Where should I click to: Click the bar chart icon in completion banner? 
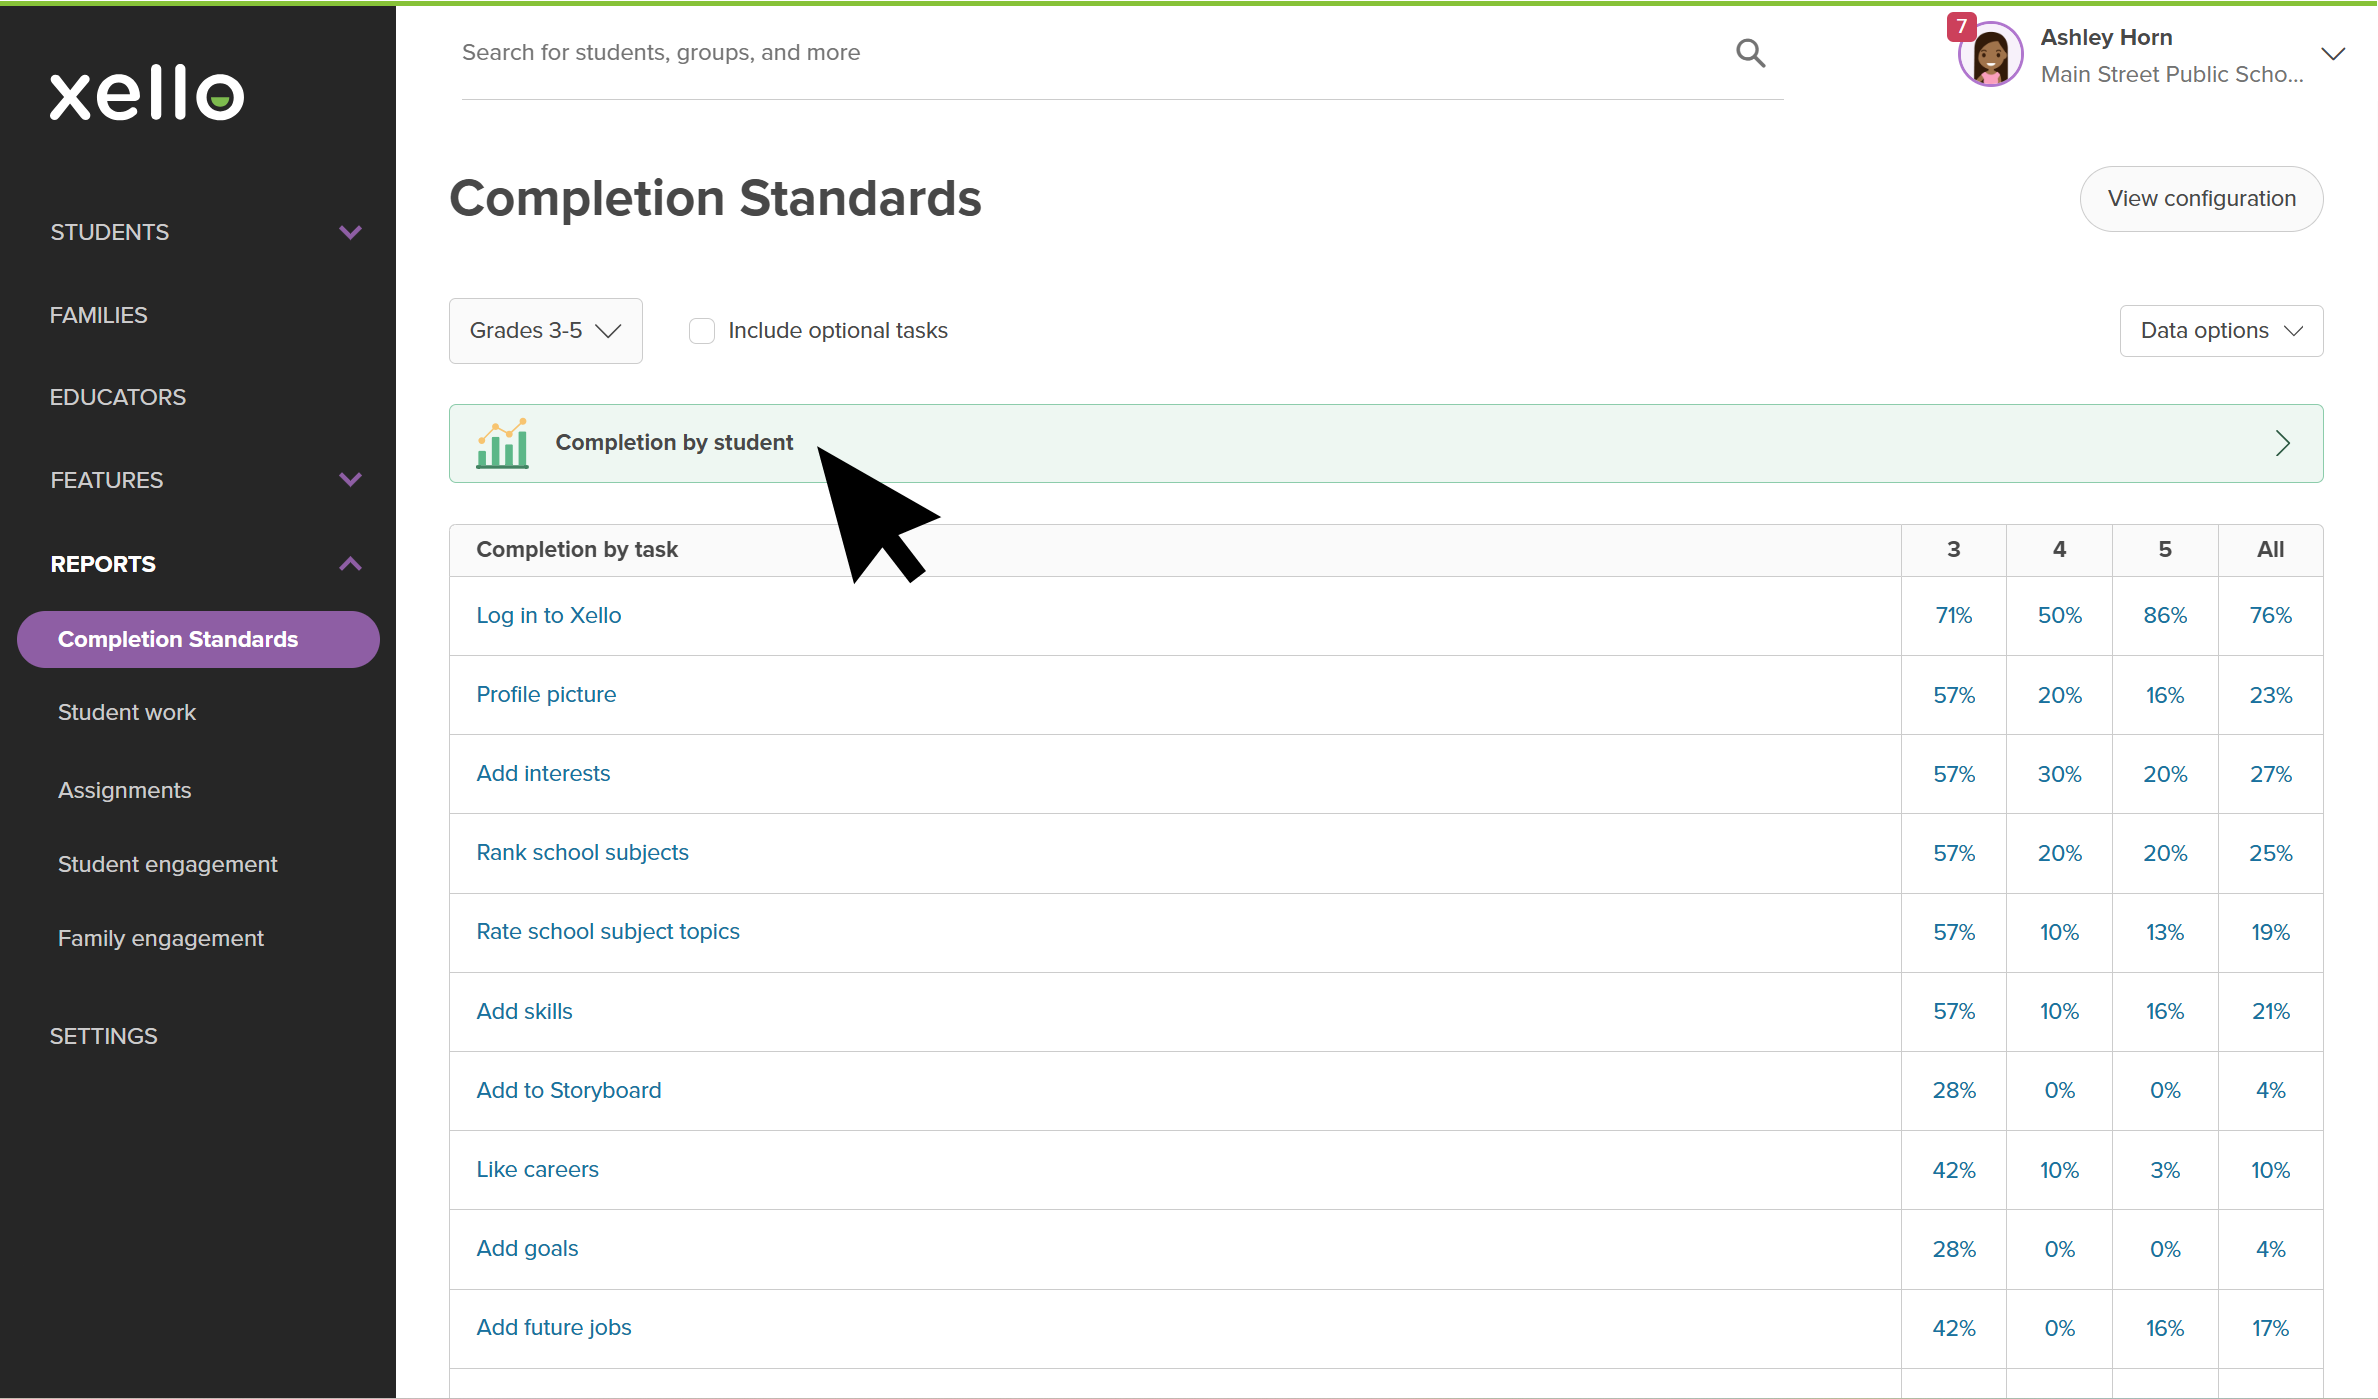502,443
